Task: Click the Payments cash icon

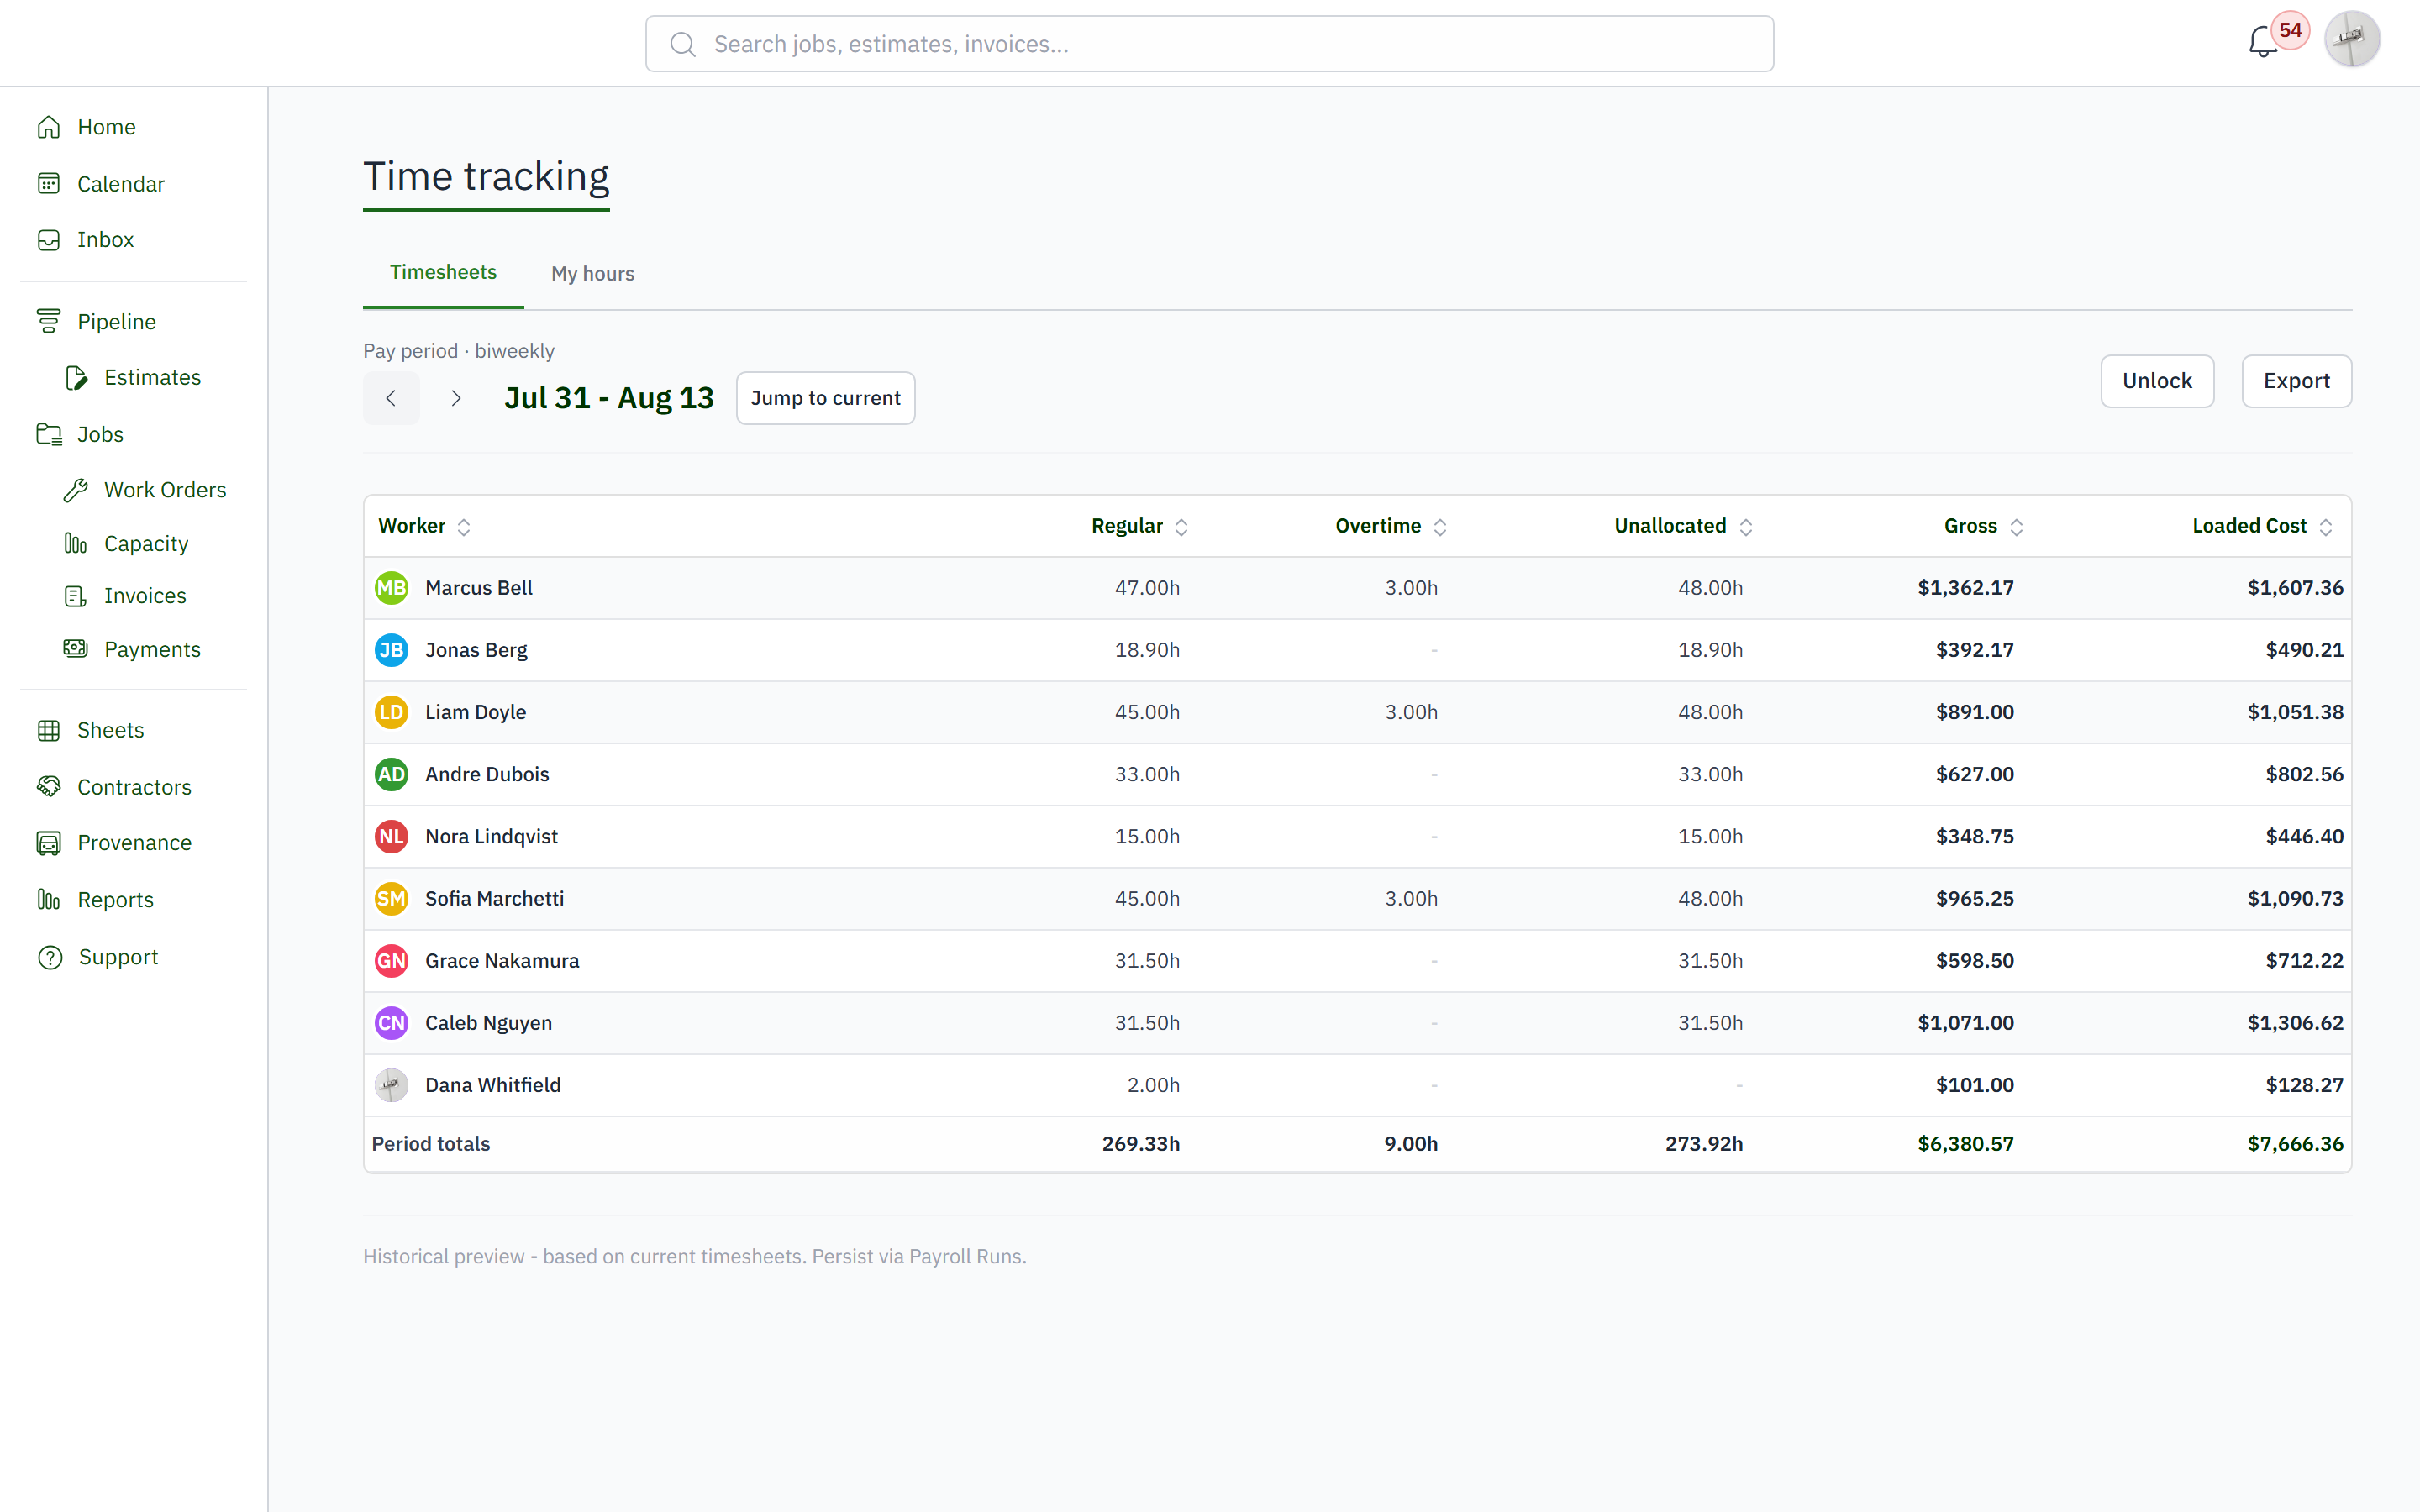Action: coord(76,649)
